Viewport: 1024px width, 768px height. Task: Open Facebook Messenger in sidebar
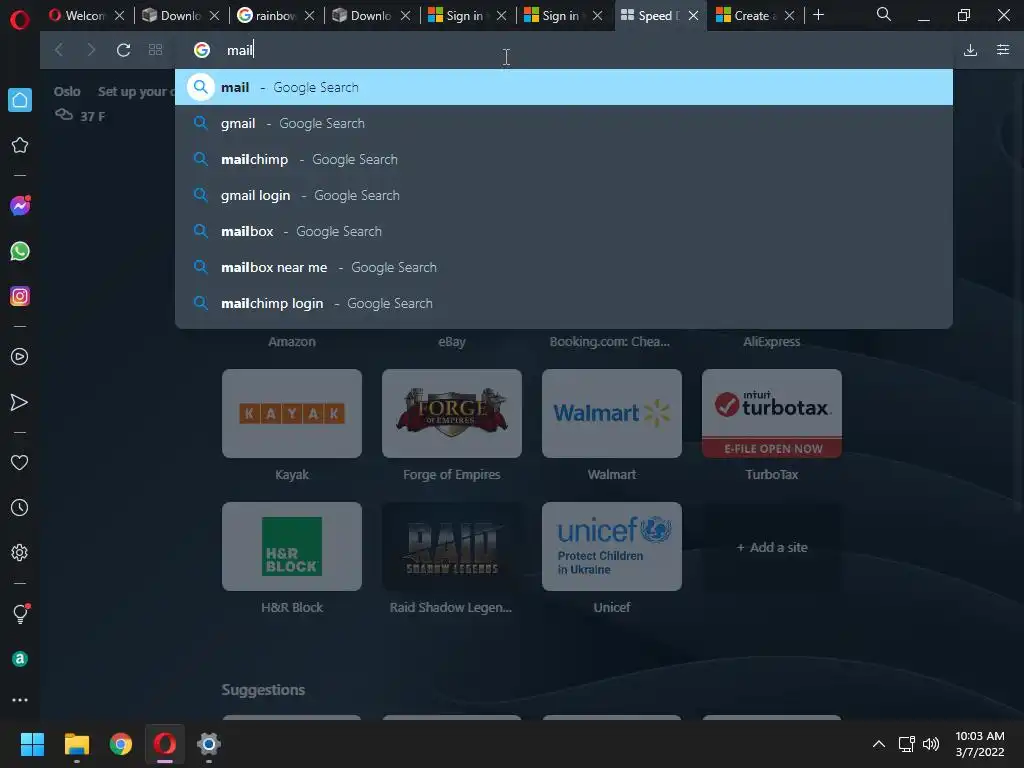pyautogui.click(x=20, y=206)
